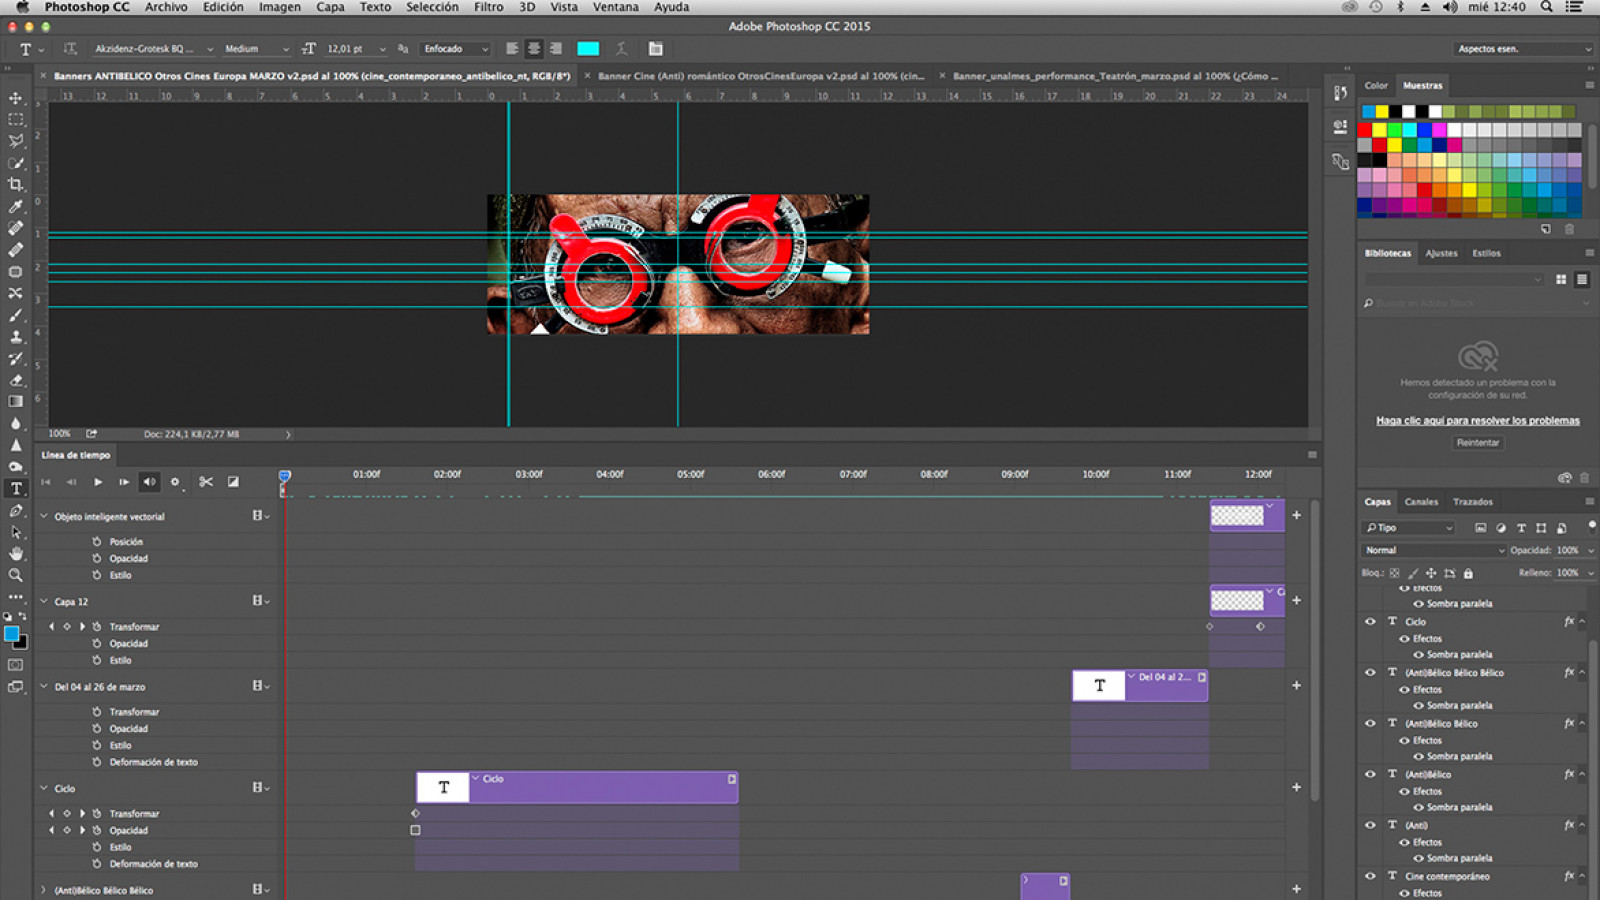Open the font family dropdown
Viewport: 1600px width, 900px height.
[x=153, y=48]
